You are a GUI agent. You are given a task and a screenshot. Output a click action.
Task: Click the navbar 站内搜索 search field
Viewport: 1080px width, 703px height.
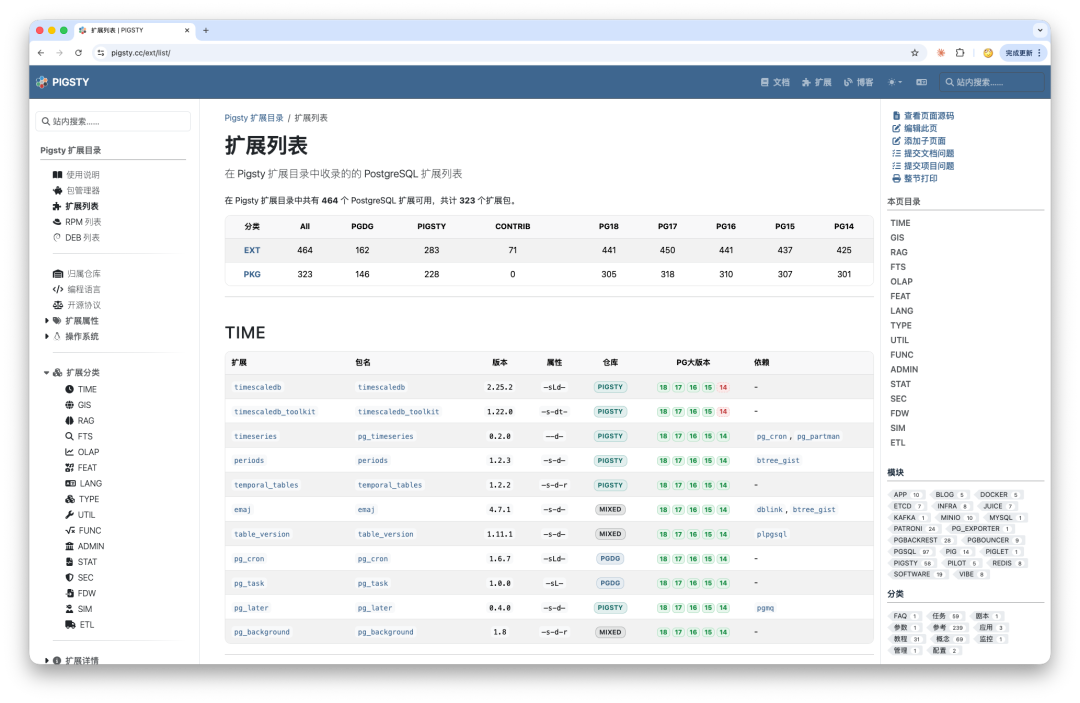[992, 82]
